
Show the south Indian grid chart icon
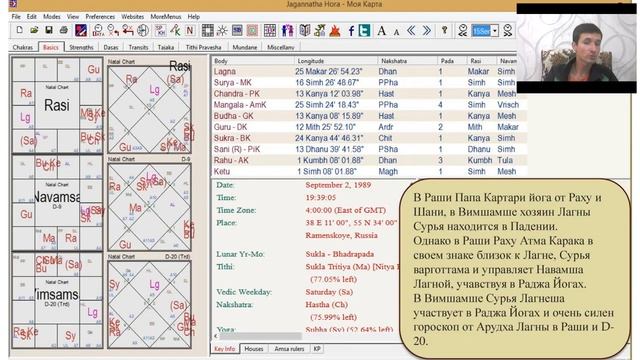coord(207,31)
